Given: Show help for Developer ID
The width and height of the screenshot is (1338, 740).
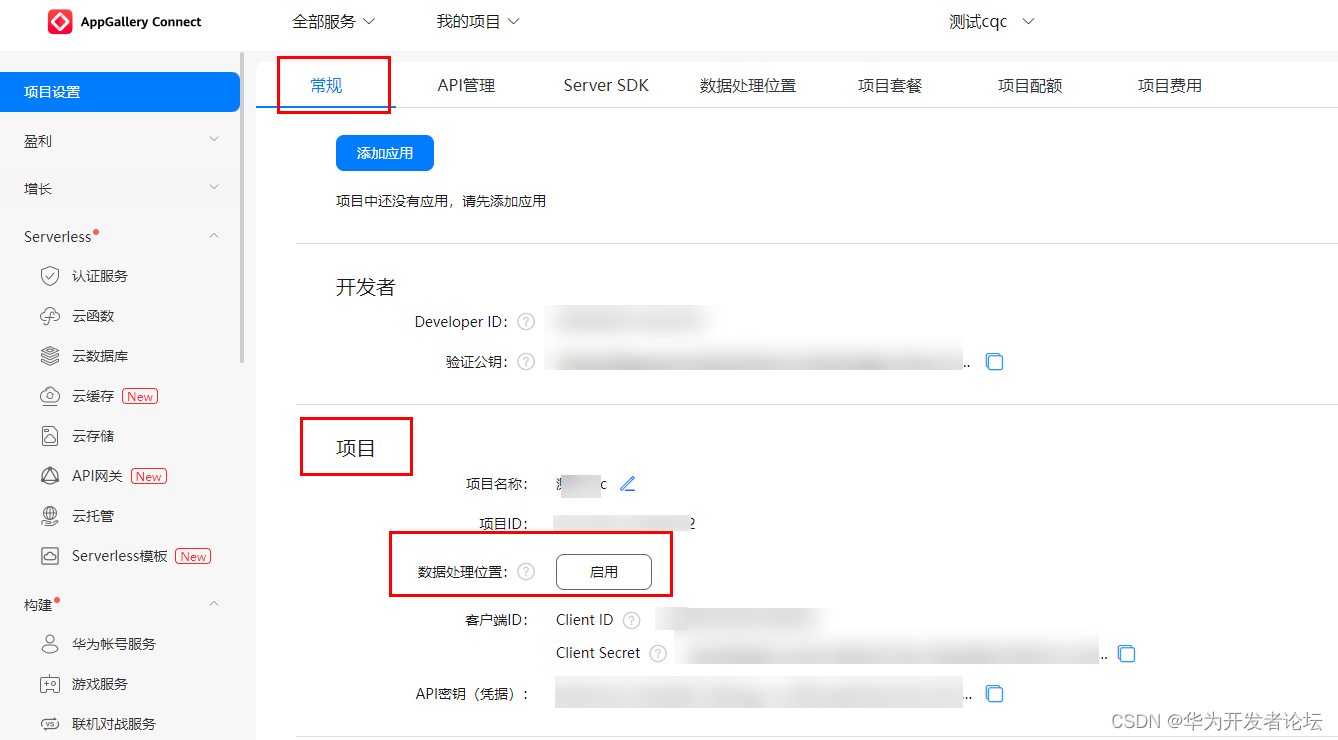Looking at the screenshot, I should pyautogui.click(x=526, y=322).
